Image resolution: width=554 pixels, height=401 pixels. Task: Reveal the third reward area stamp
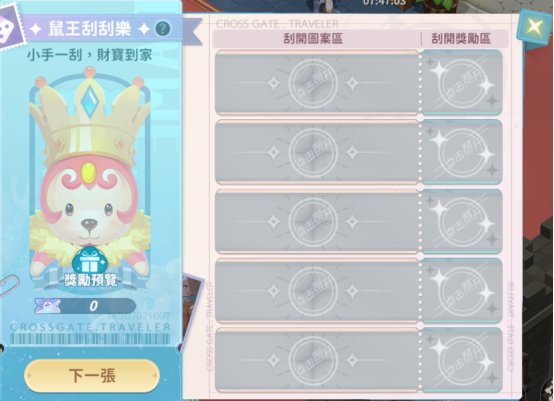tap(462, 222)
